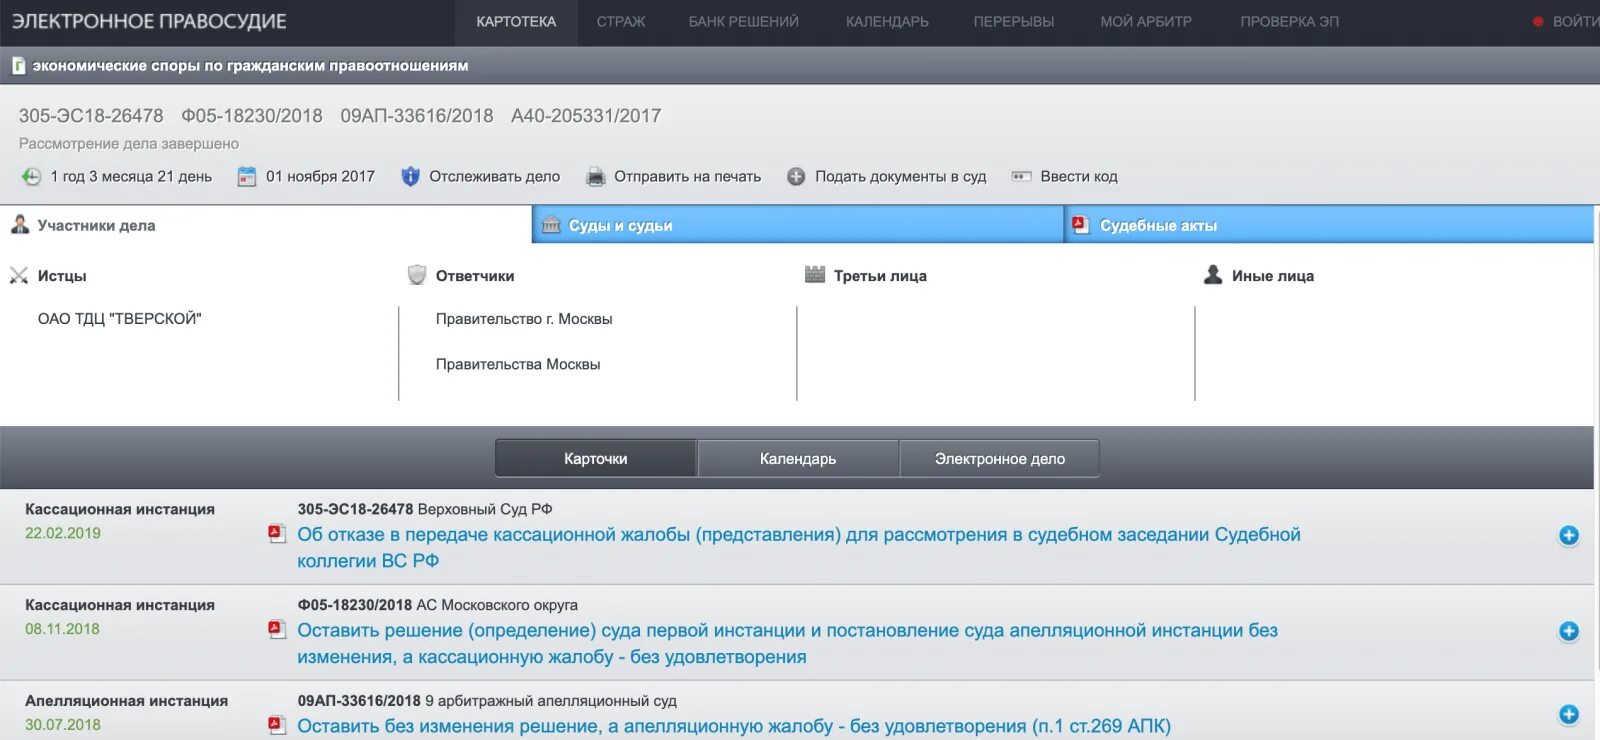This screenshot has width=1600, height=740.
Task: Click Апелляционная инстанция label
Action: (x=126, y=701)
